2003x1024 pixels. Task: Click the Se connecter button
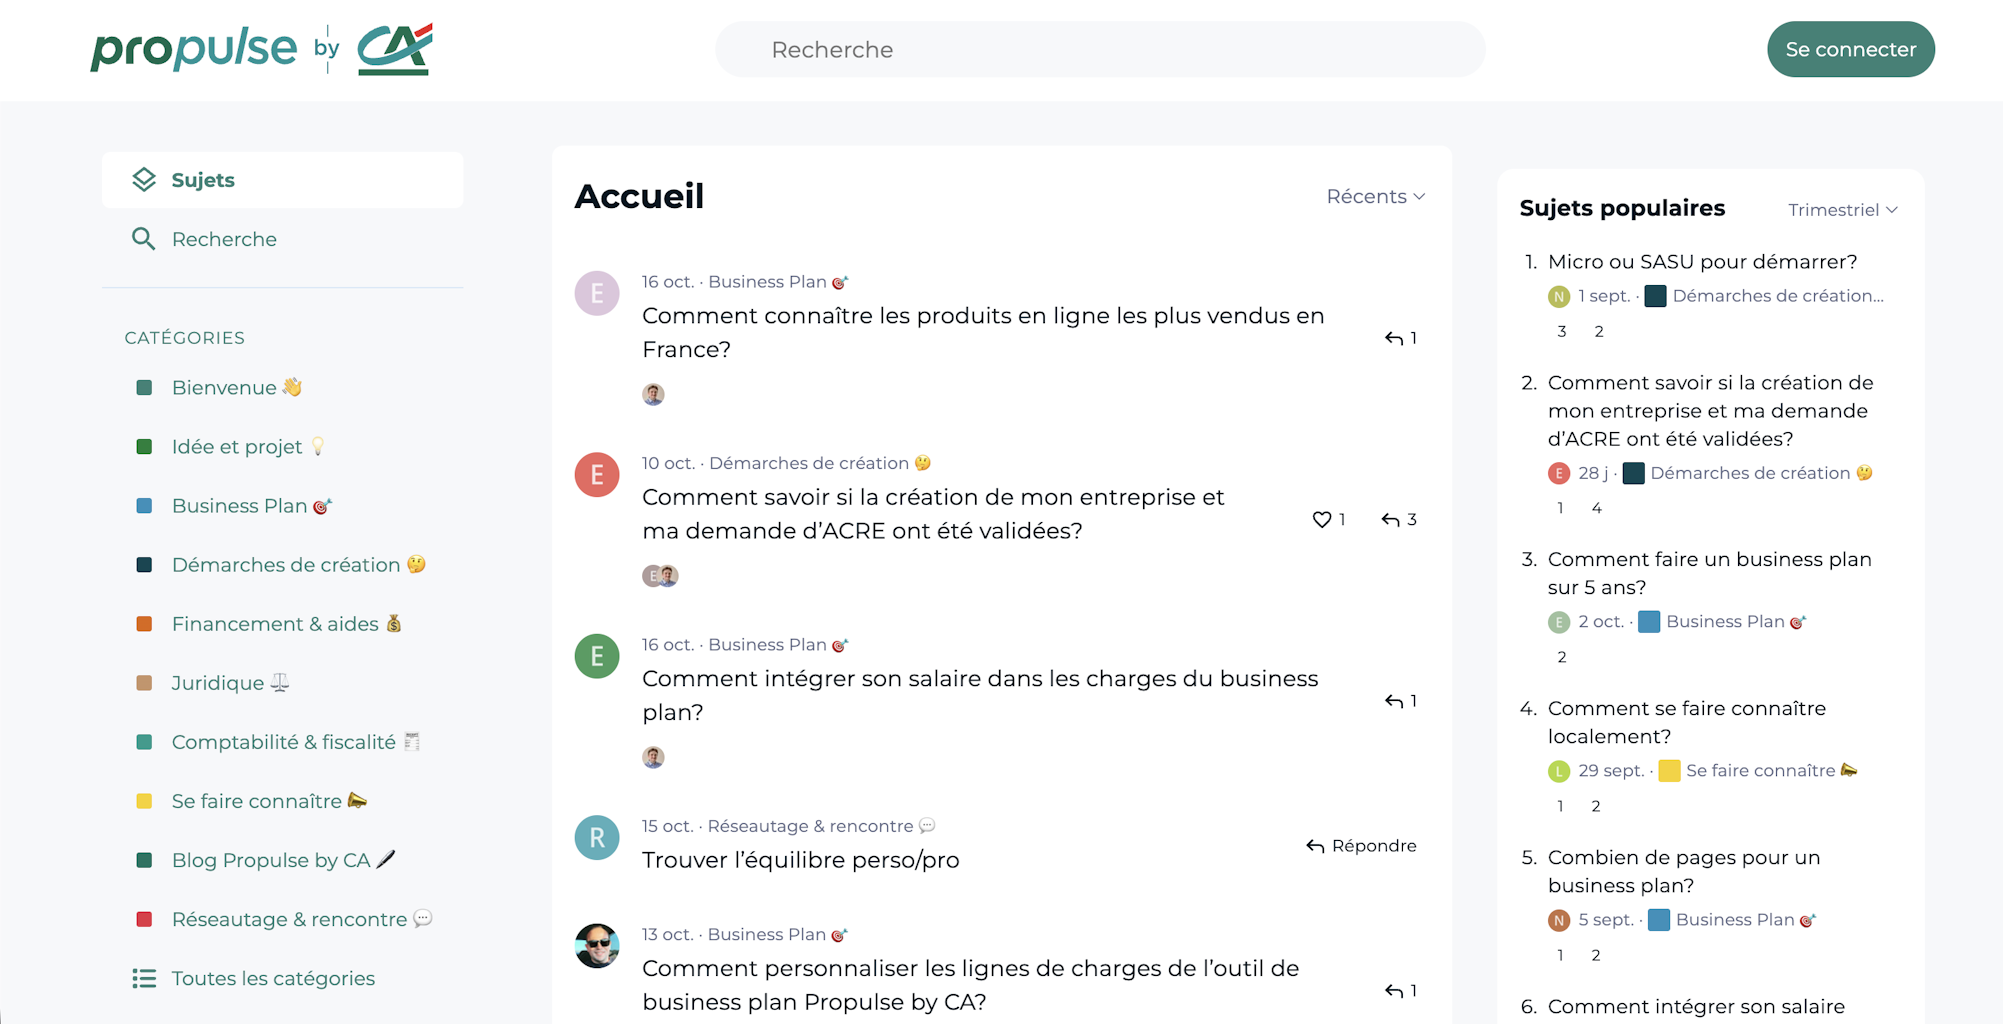(x=1850, y=48)
